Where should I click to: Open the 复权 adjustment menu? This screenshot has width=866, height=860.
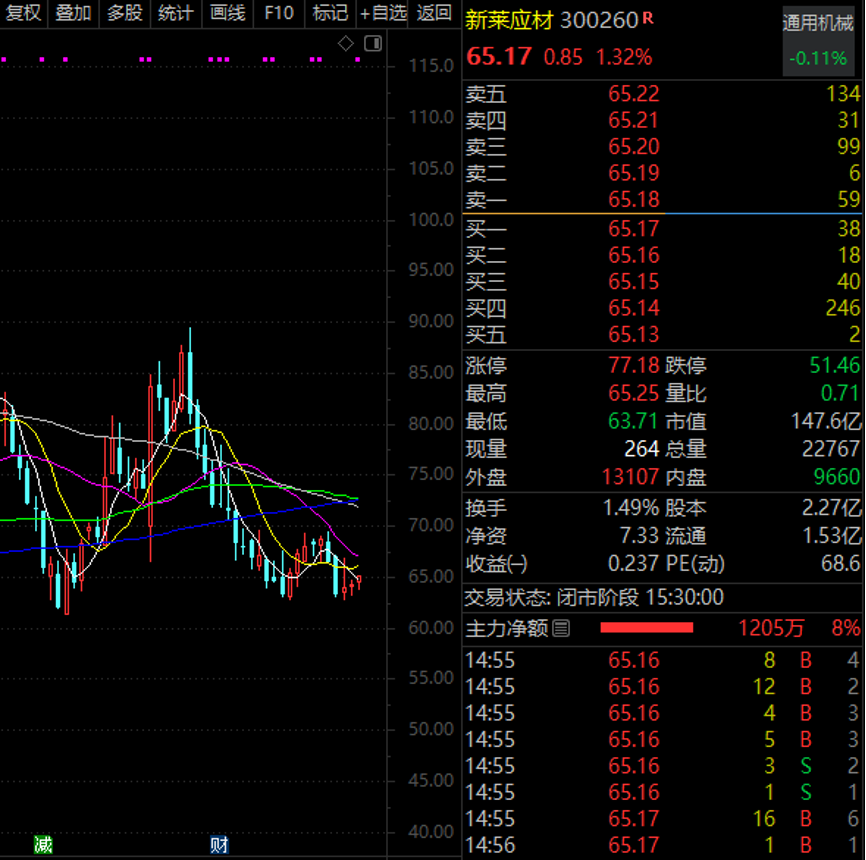[x=24, y=13]
